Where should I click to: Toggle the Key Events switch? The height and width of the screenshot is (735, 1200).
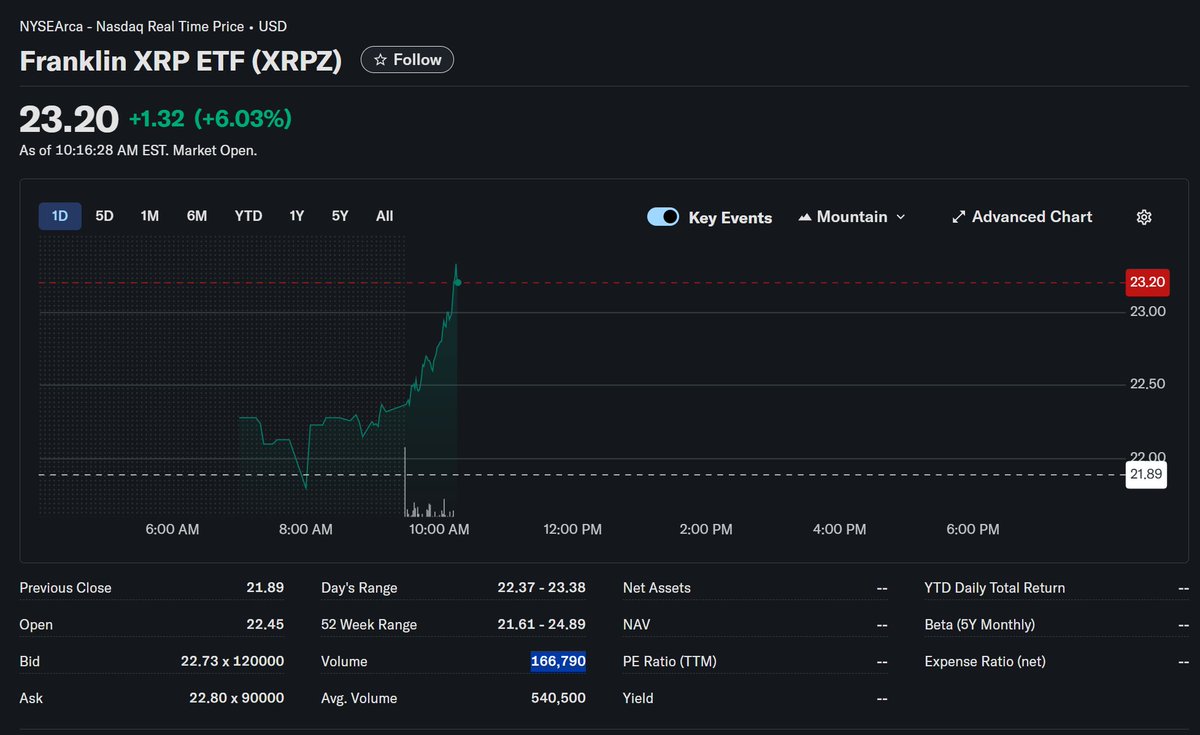(663, 217)
